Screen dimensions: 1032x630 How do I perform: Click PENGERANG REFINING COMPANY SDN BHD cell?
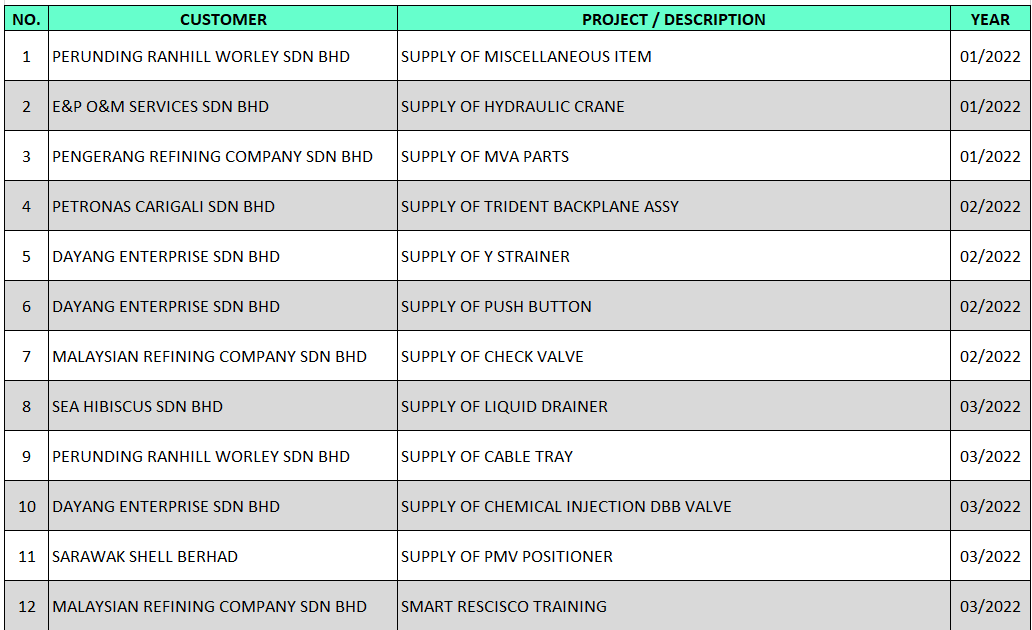click(212, 157)
